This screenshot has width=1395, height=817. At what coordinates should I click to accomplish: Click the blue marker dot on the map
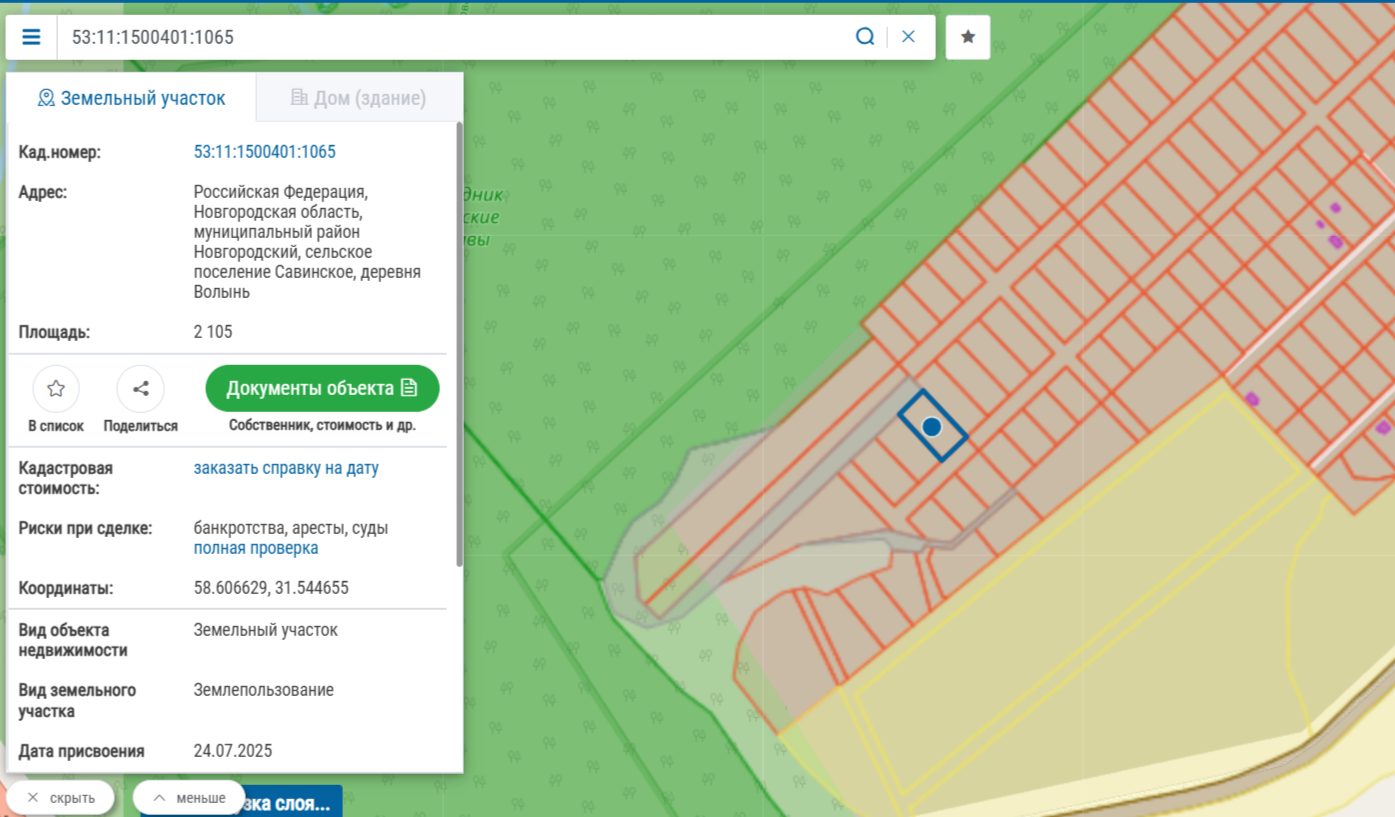(932, 427)
